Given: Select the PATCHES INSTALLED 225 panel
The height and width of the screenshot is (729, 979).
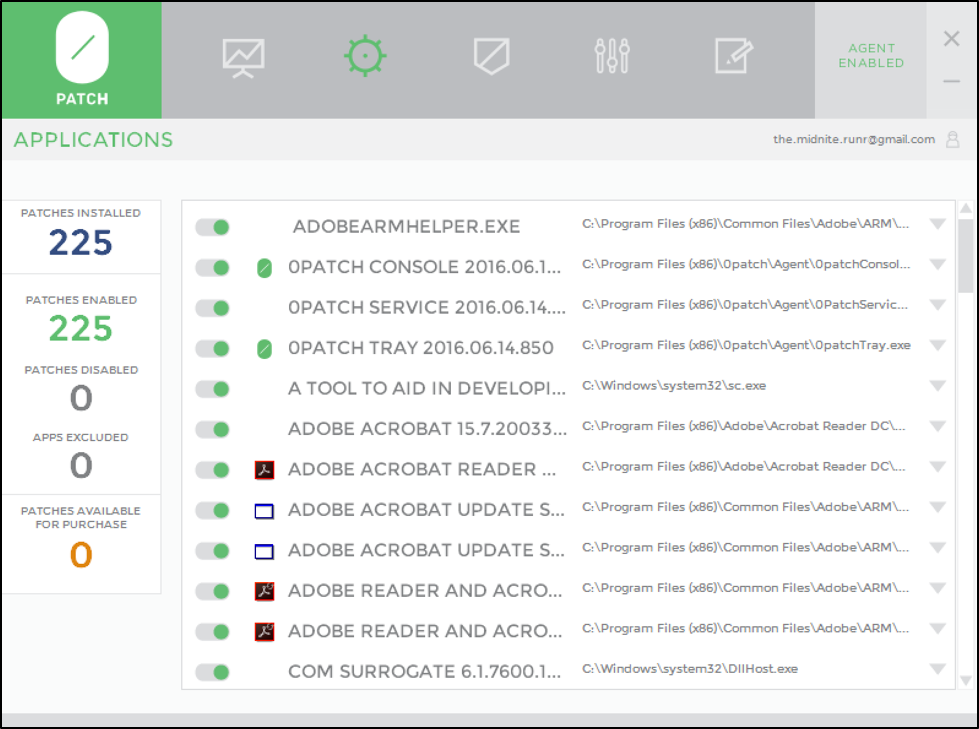Looking at the screenshot, I should click(x=81, y=236).
